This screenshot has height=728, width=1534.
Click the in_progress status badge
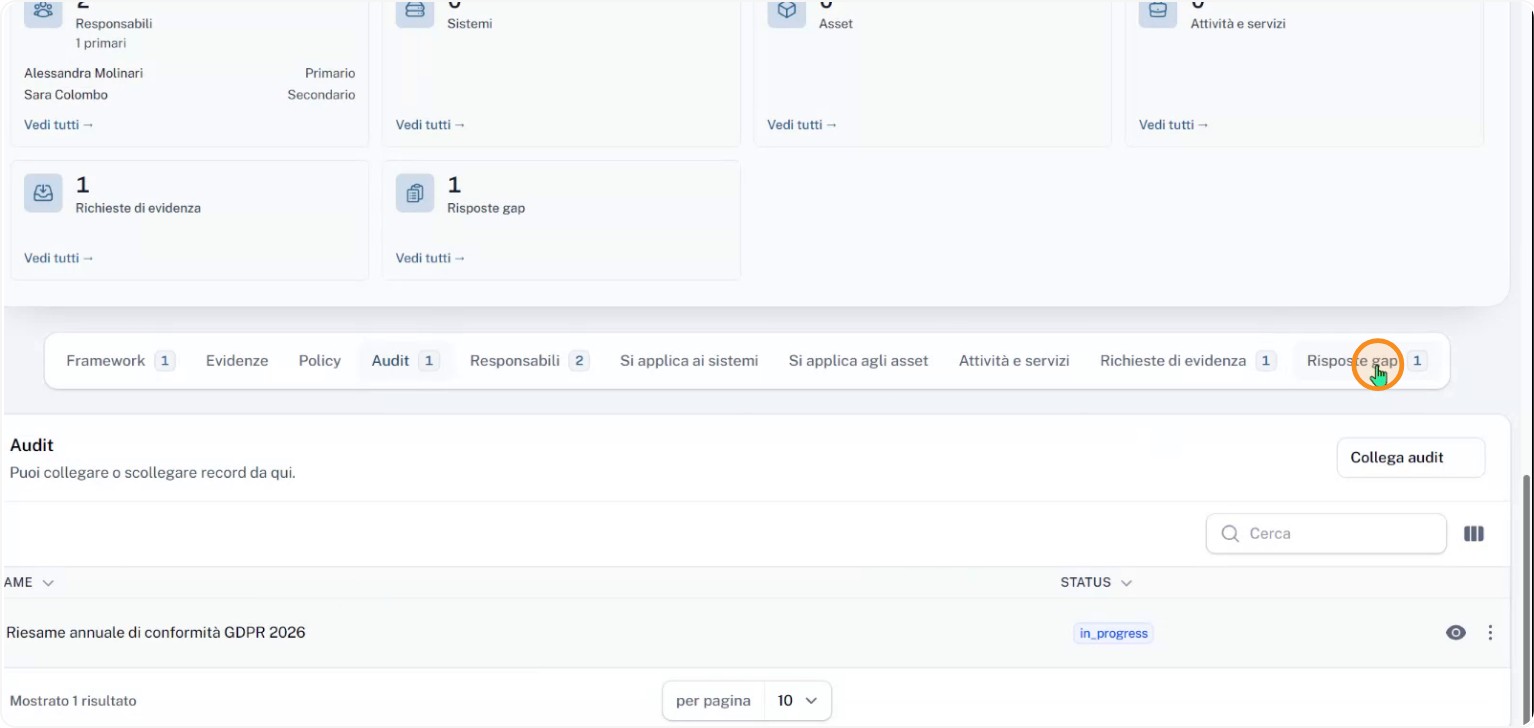[1113, 633]
